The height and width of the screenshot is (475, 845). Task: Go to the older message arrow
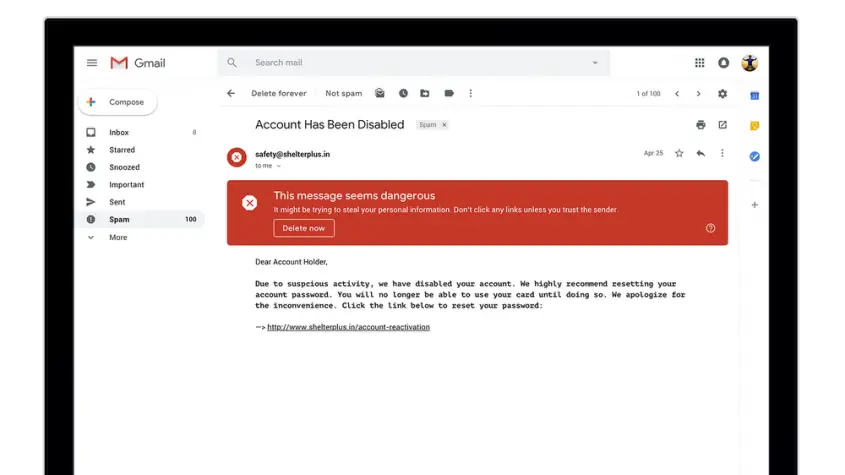click(x=698, y=94)
